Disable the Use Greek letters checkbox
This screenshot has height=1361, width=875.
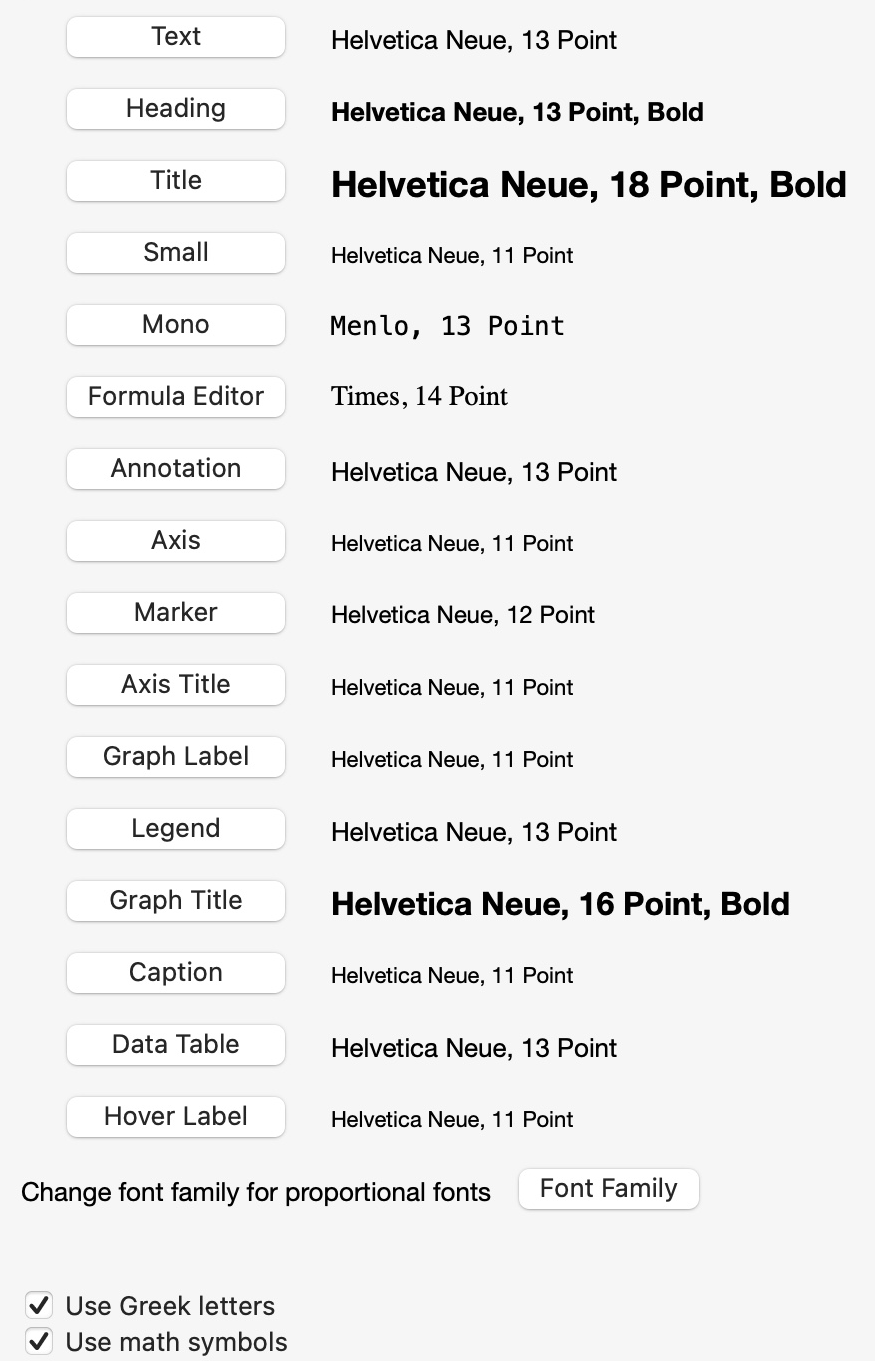[x=39, y=1305]
